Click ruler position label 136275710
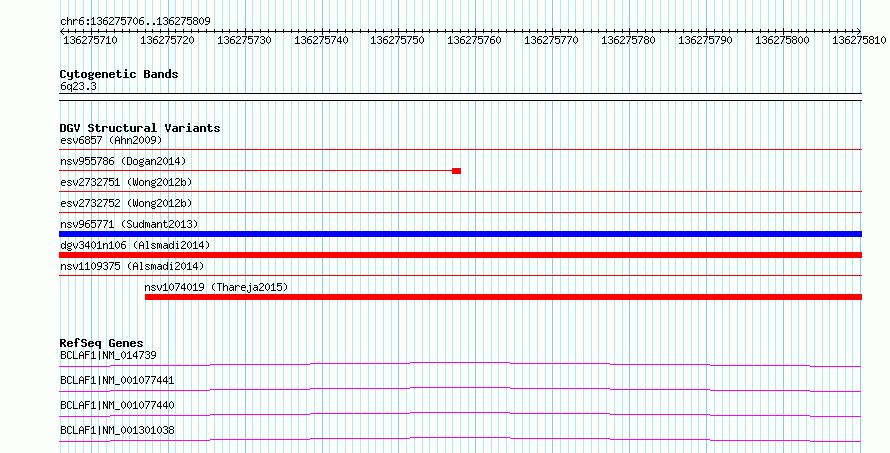890x453 pixels. pos(90,40)
